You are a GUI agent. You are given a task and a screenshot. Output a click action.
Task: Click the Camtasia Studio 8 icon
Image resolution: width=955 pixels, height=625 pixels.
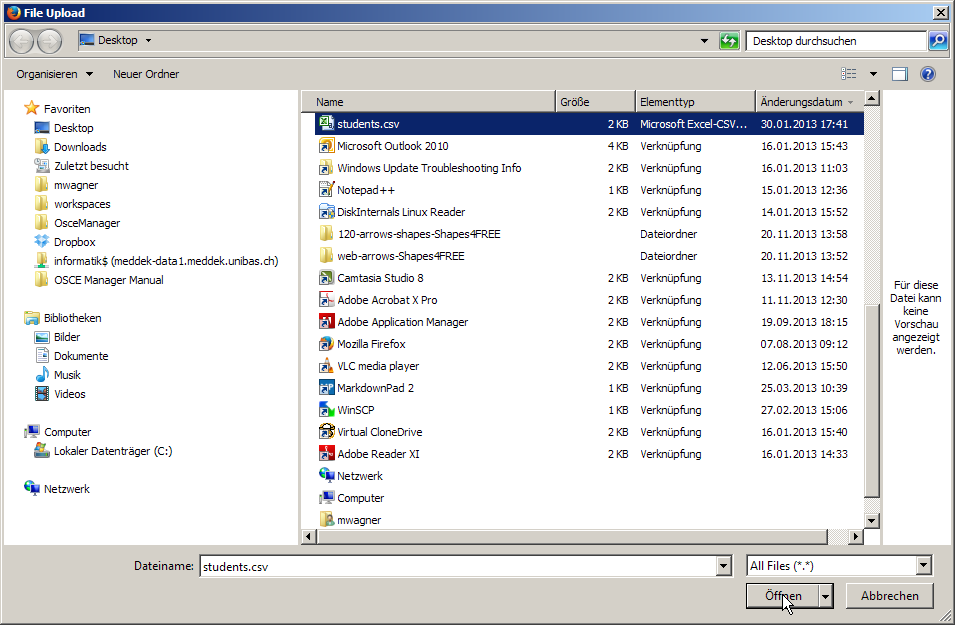click(326, 278)
